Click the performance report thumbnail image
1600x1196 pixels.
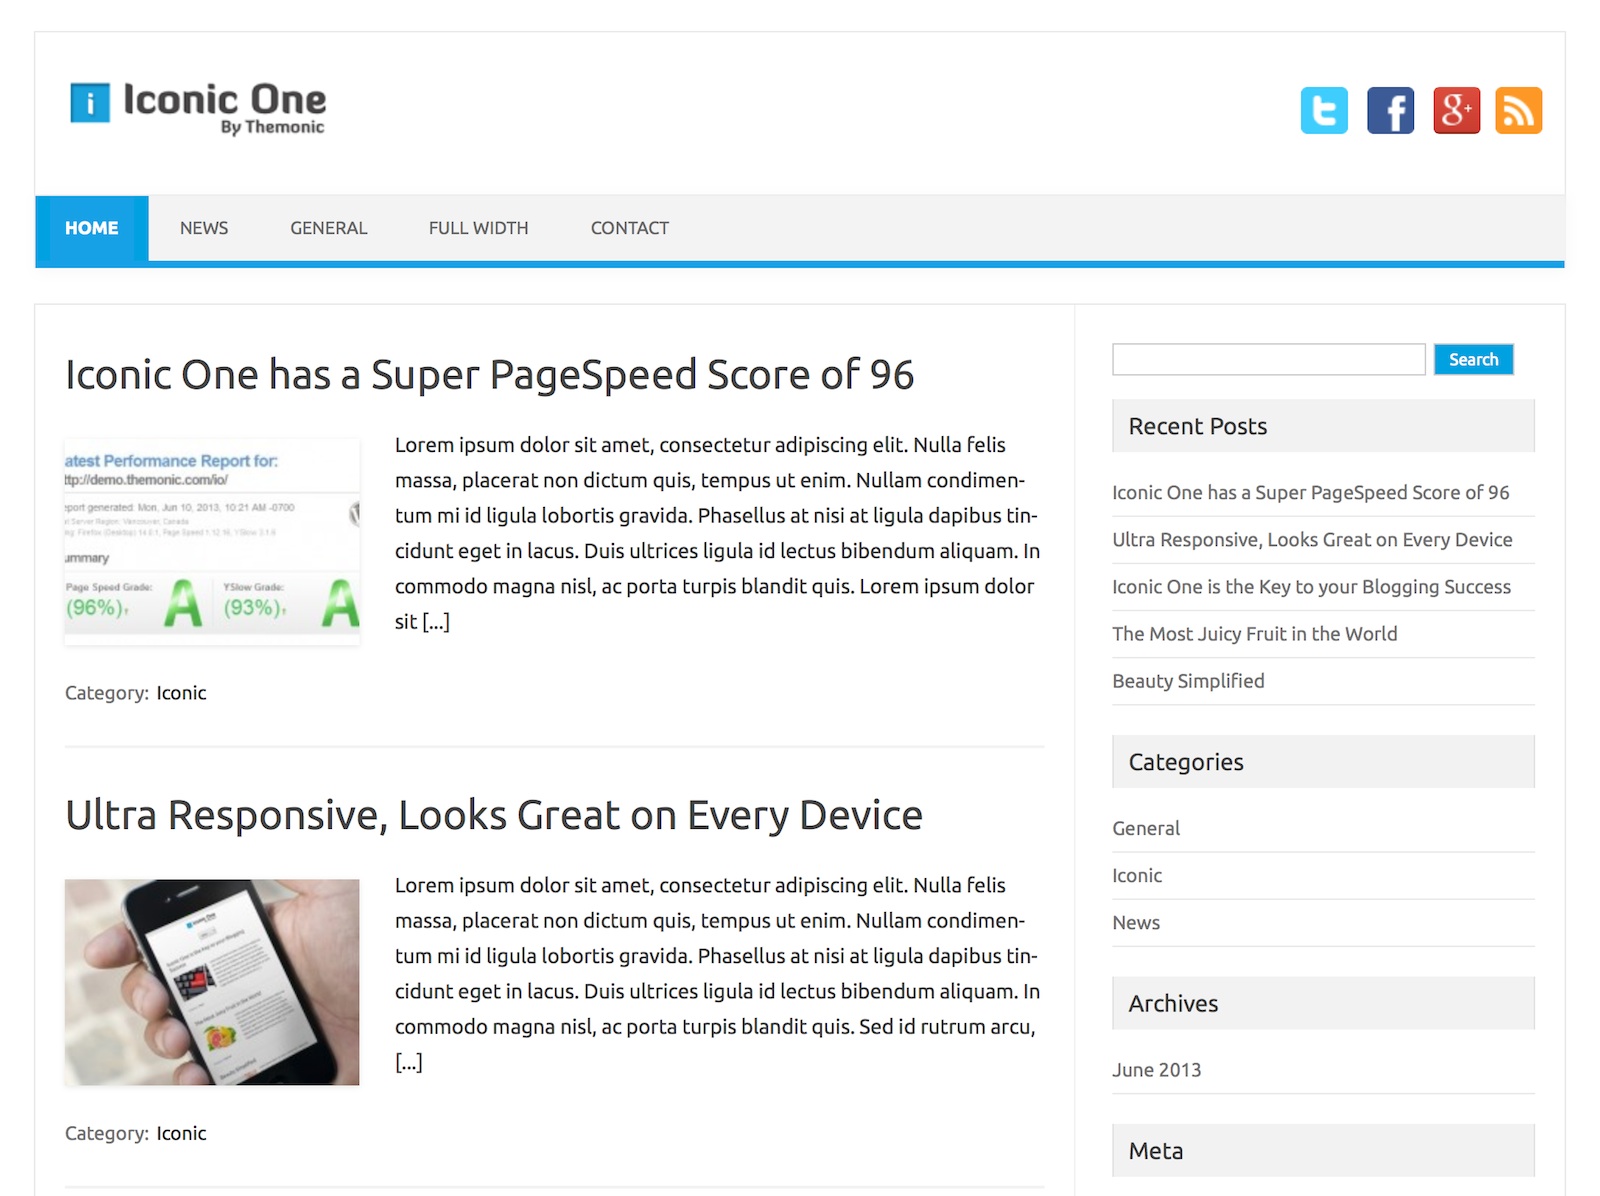pos(212,541)
